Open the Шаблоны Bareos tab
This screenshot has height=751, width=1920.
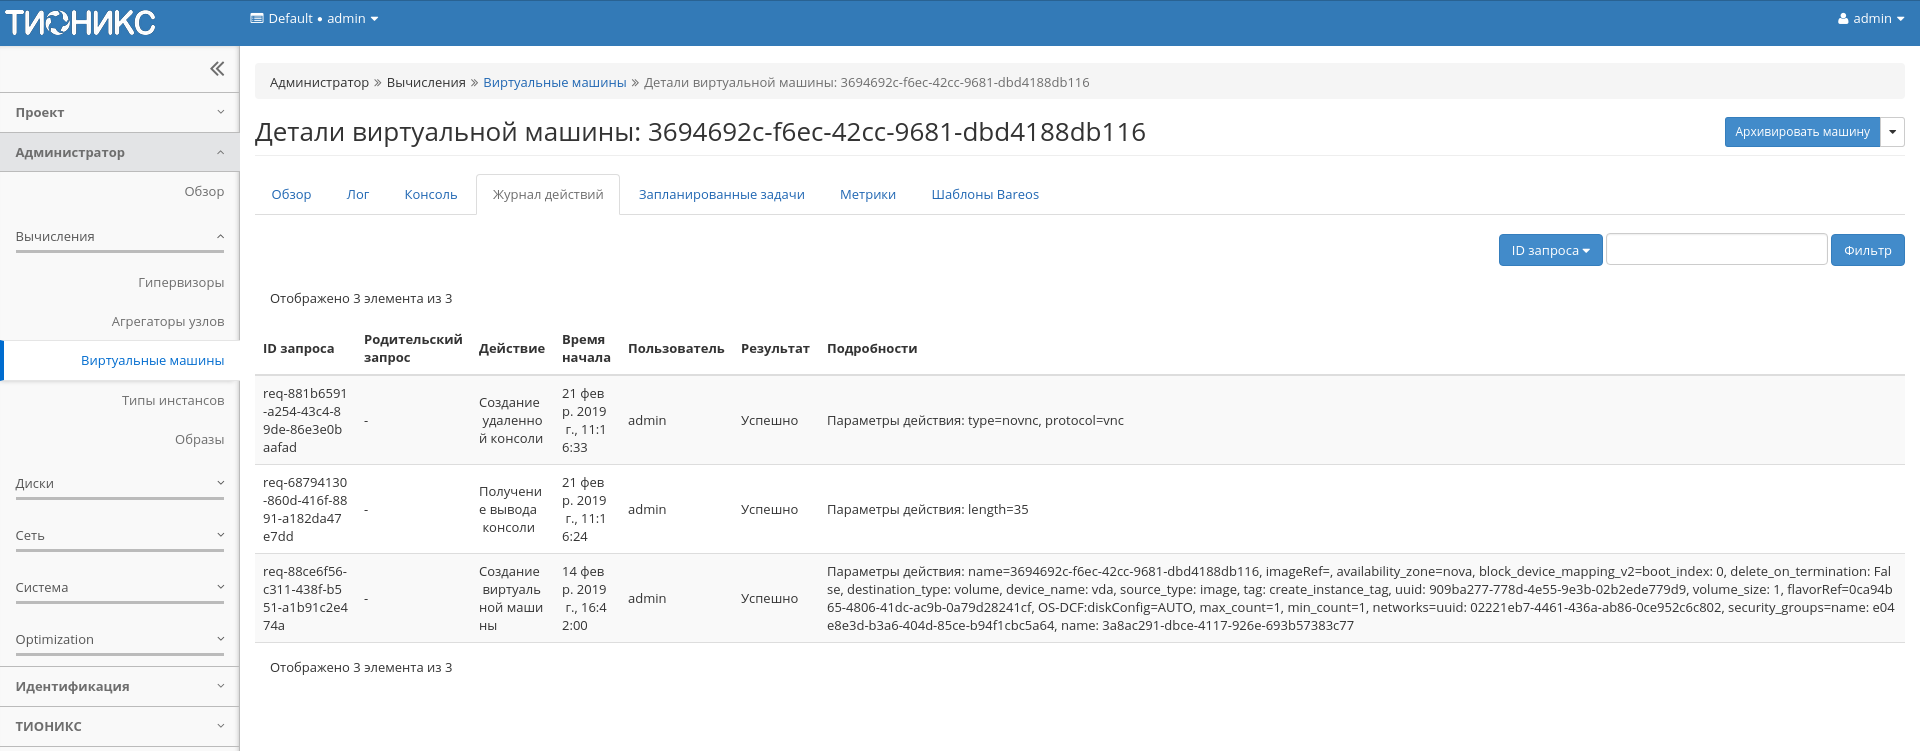point(984,195)
